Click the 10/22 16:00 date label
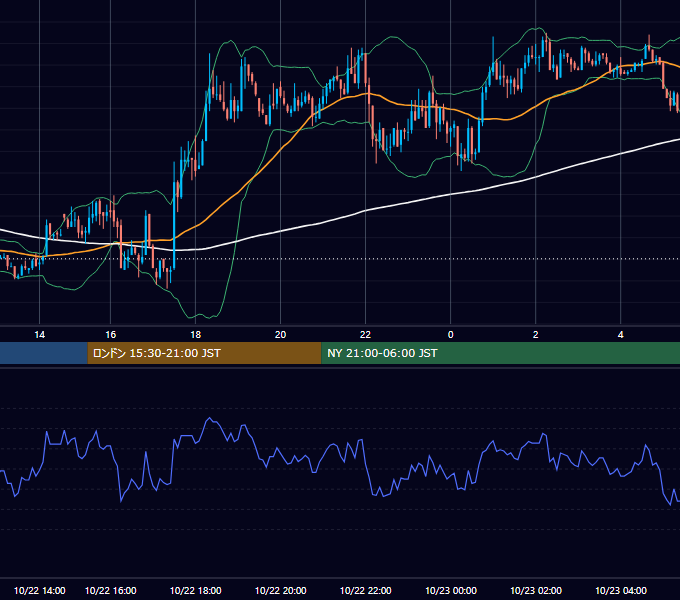 (111, 590)
